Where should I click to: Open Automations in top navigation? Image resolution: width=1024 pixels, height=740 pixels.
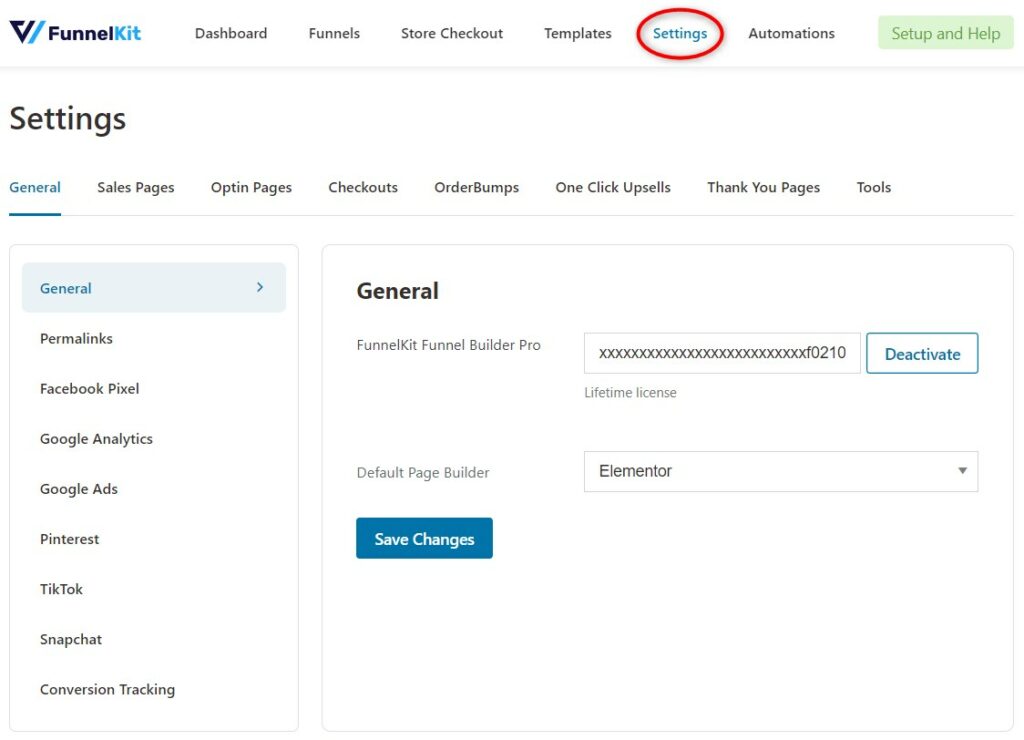pyautogui.click(x=791, y=33)
